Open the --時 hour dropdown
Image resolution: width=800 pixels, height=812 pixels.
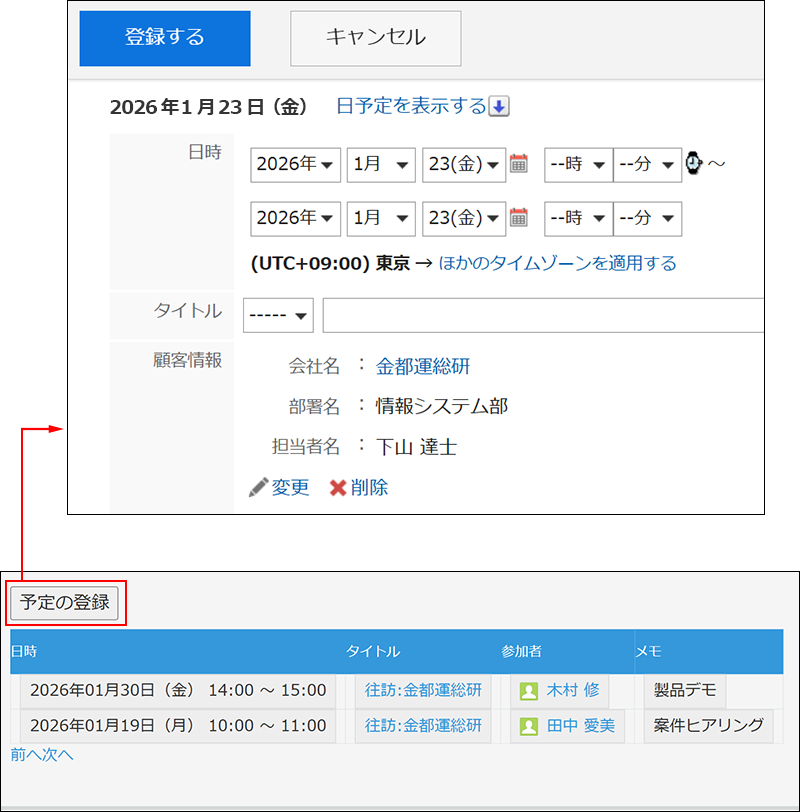(x=578, y=165)
